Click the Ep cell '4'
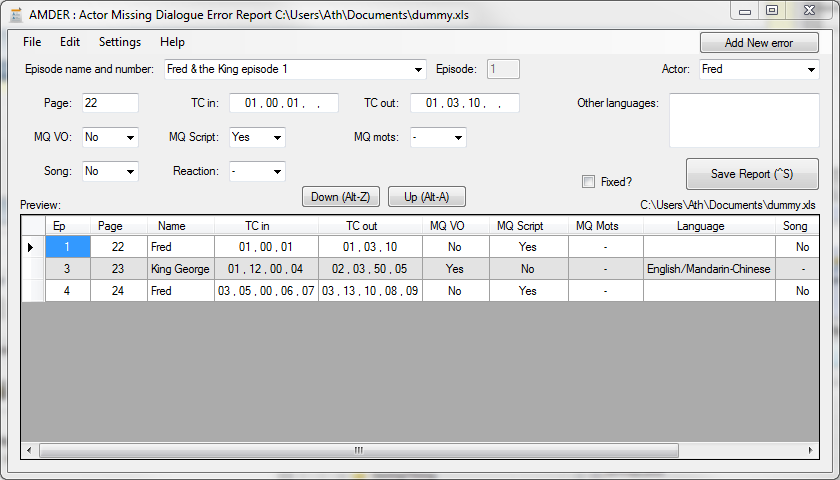Image resolution: width=840 pixels, height=480 pixels. pos(68,291)
